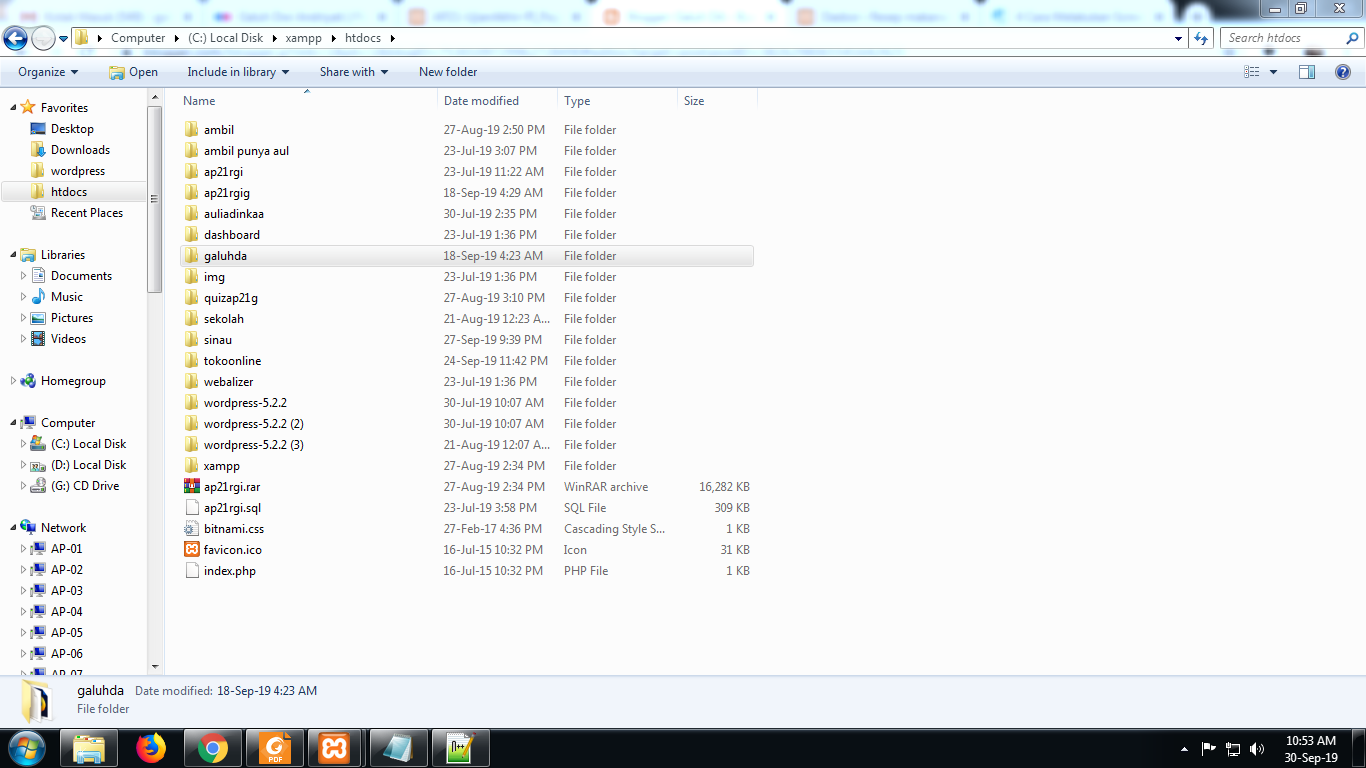Sort by the Name column header

coord(308,101)
